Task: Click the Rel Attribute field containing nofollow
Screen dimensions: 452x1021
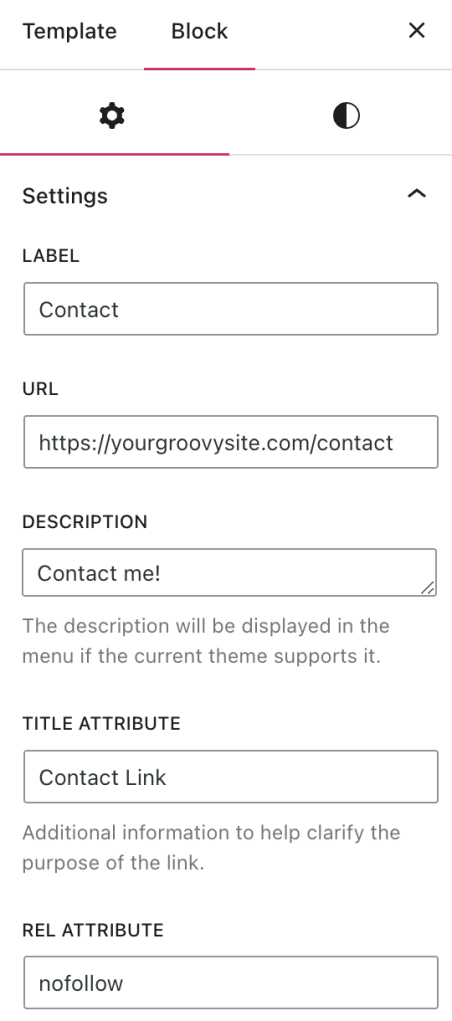Action: click(231, 983)
